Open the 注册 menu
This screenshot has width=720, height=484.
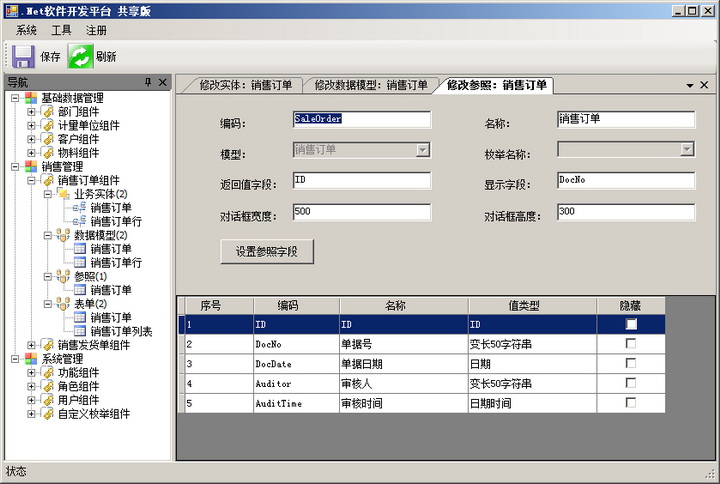[96, 30]
